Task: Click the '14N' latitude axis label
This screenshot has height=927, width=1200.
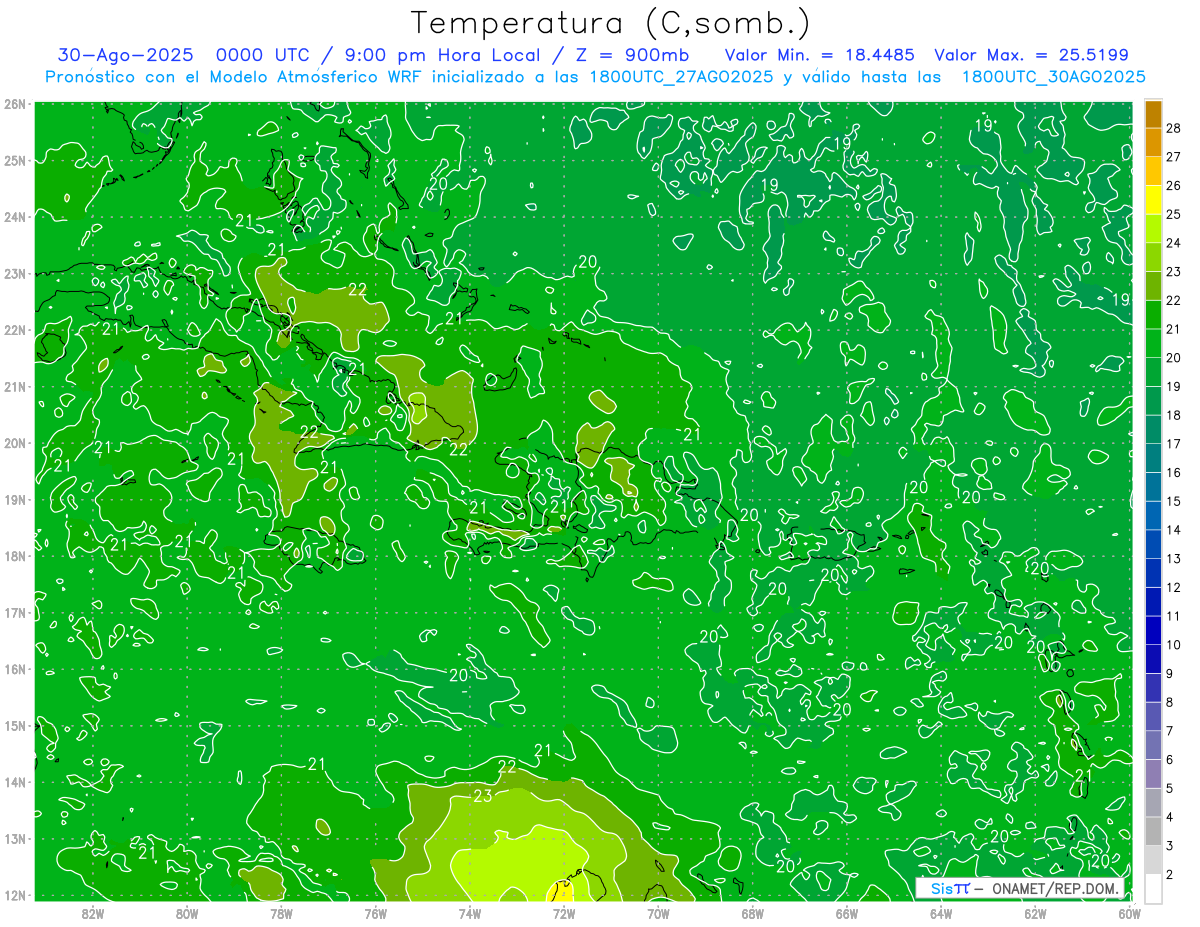Action: pyautogui.click(x=14, y=782)
